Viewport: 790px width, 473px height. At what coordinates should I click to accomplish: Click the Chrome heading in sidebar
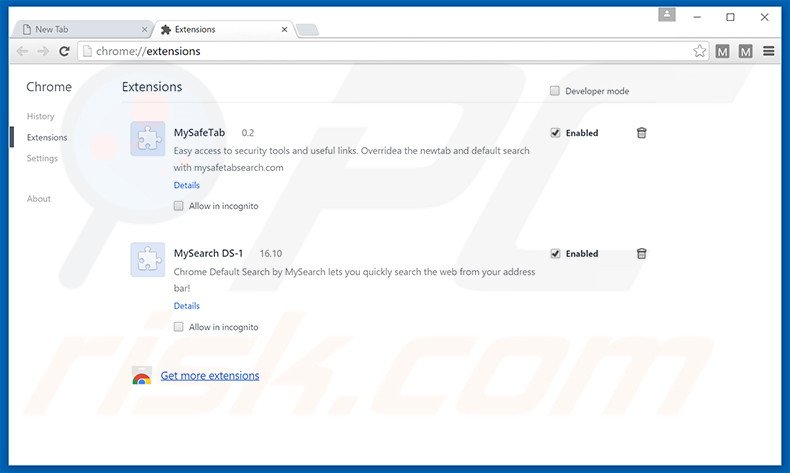49,87
